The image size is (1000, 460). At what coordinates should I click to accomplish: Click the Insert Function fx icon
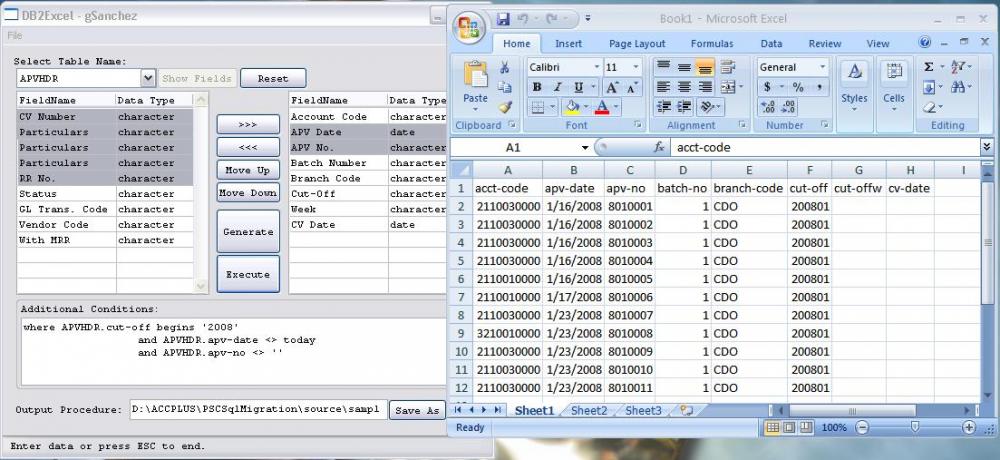coord(659,147)
